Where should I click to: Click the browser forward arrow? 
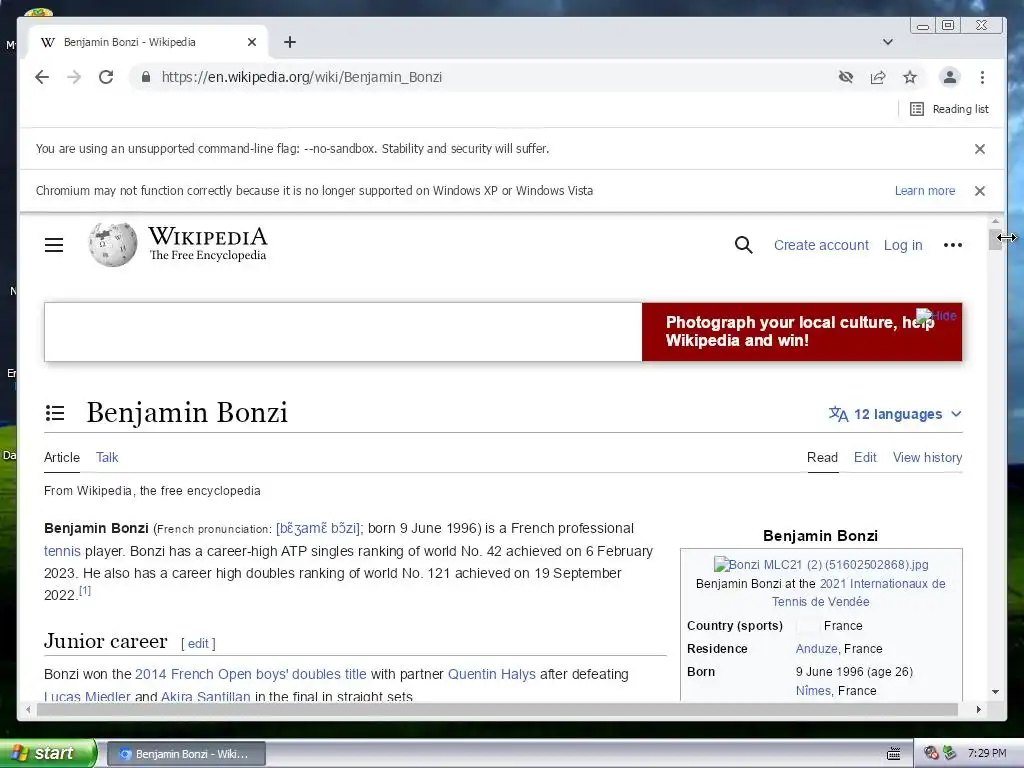point(74,77)
